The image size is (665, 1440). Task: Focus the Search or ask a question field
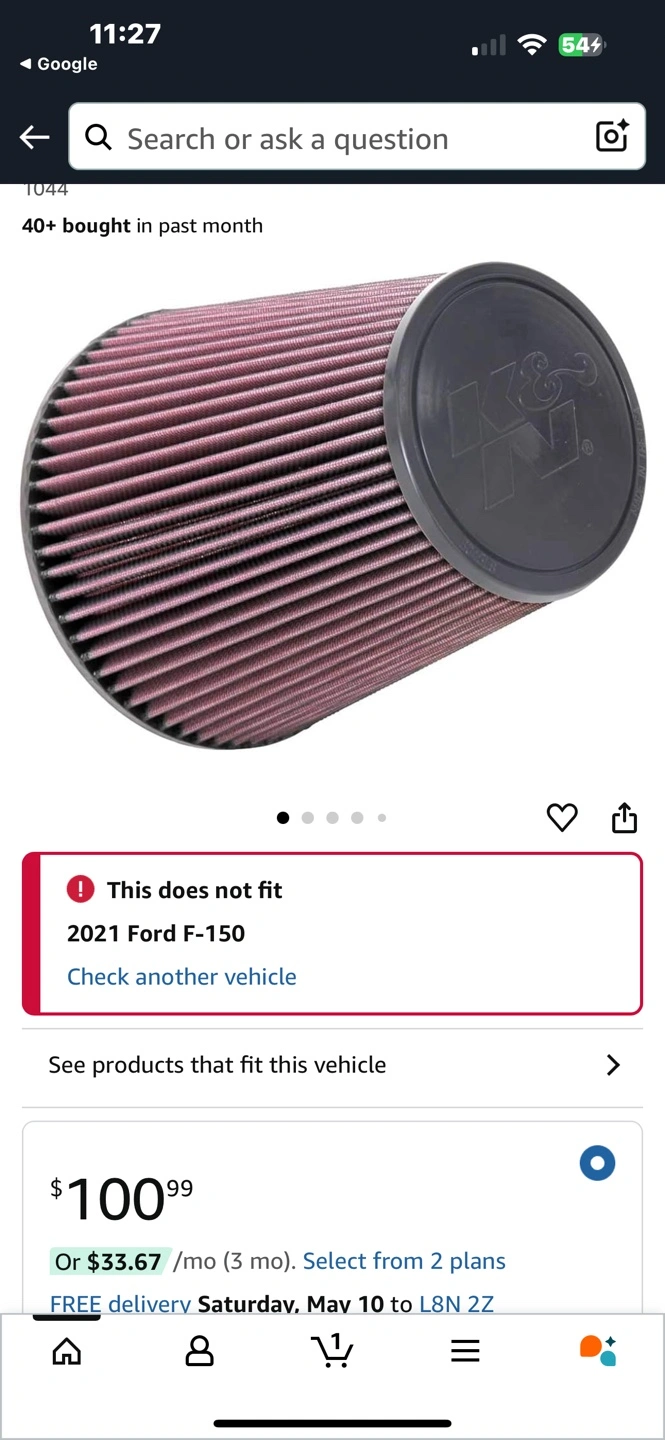(x=357, y=137)
